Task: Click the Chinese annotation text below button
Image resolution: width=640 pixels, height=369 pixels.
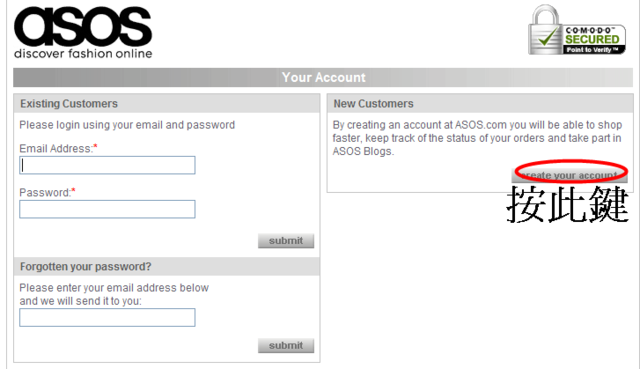Action: coord(567,204)
